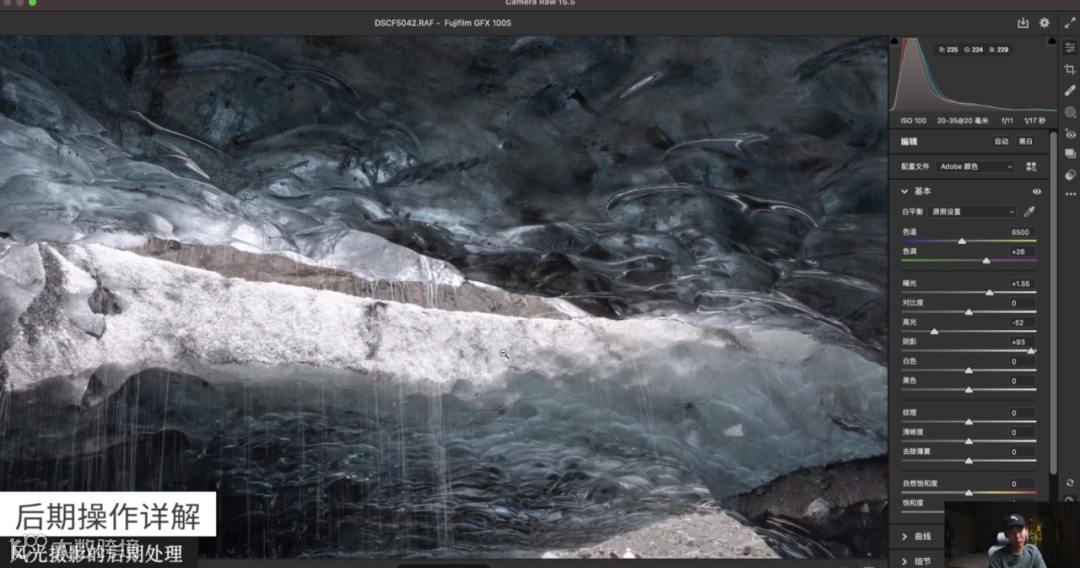Image resolution: width=1080 pixels, height=568 pixels.
Task: Open the Edit panel sliders icon
Action: pos(1070,48)
